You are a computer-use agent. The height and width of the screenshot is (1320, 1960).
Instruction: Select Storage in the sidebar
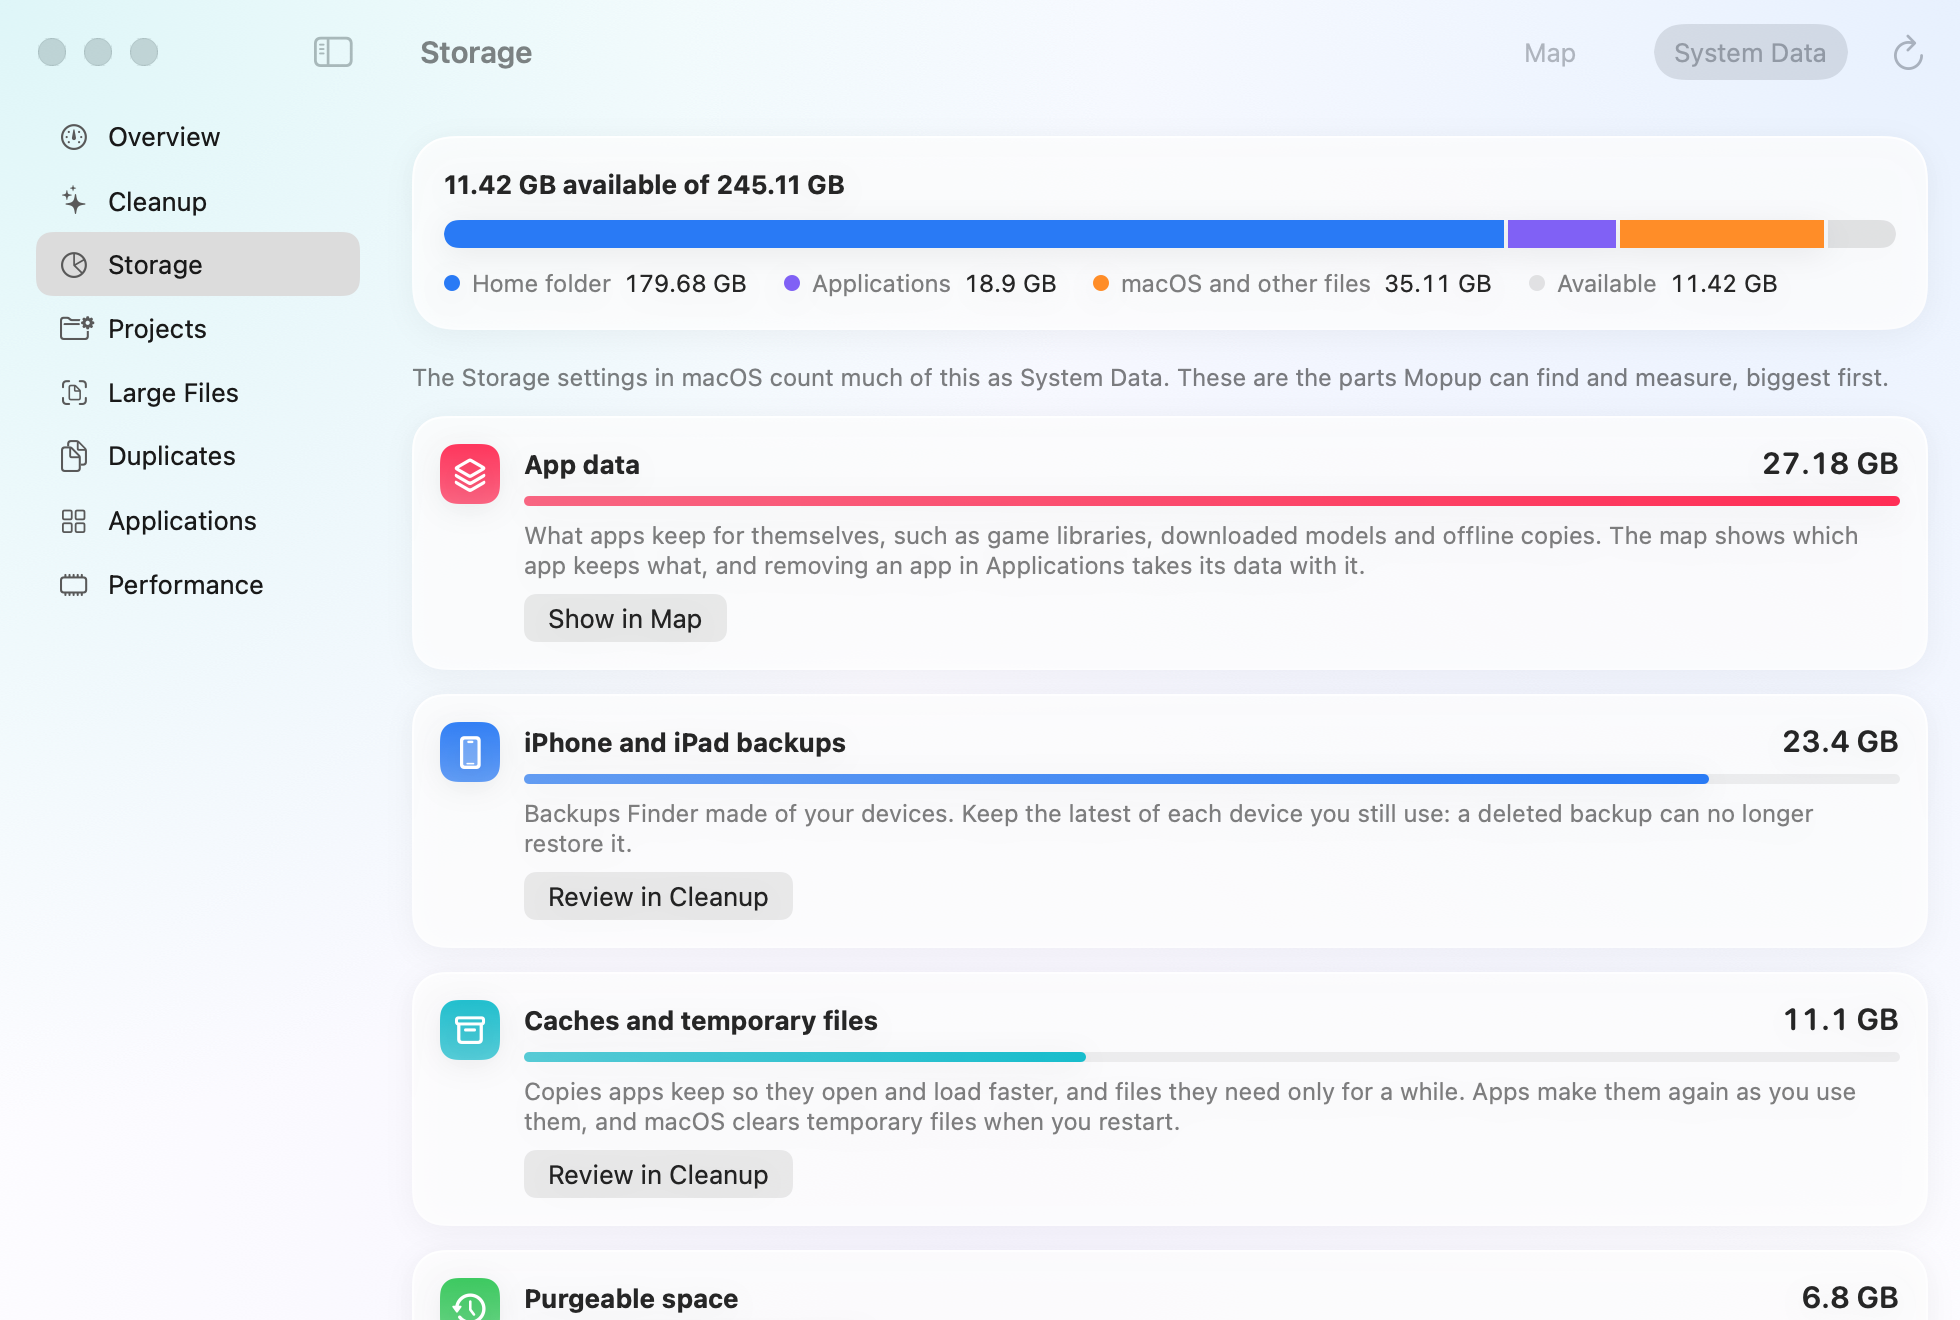click(x=198, y=265)
